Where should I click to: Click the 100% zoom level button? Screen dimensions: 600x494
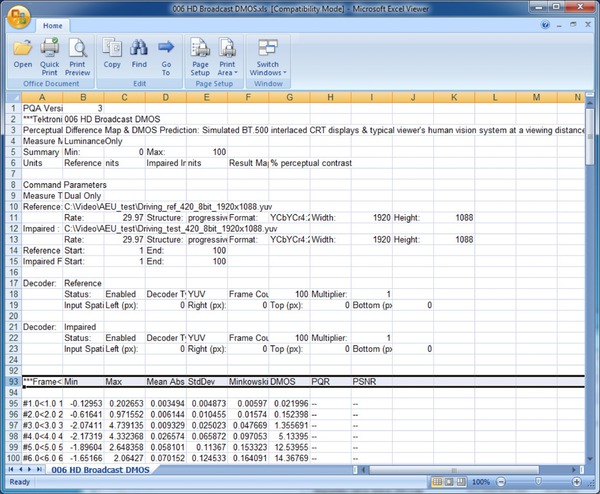(x=483, y=481)
